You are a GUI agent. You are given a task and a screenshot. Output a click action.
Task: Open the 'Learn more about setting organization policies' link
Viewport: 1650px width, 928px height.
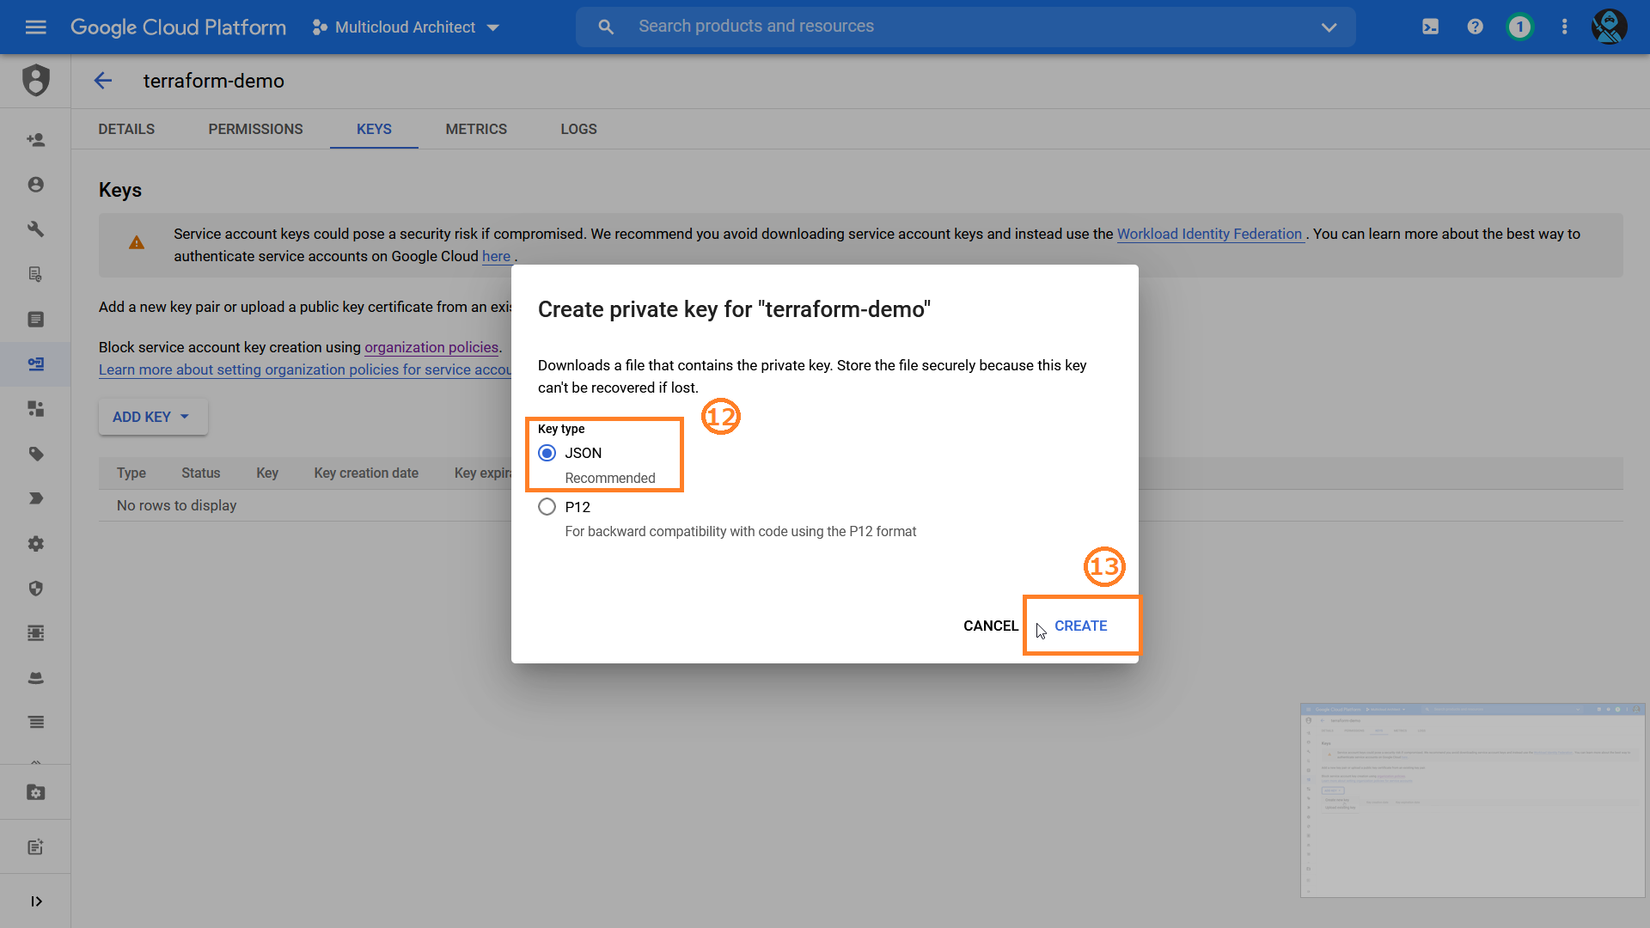[305, 370]
